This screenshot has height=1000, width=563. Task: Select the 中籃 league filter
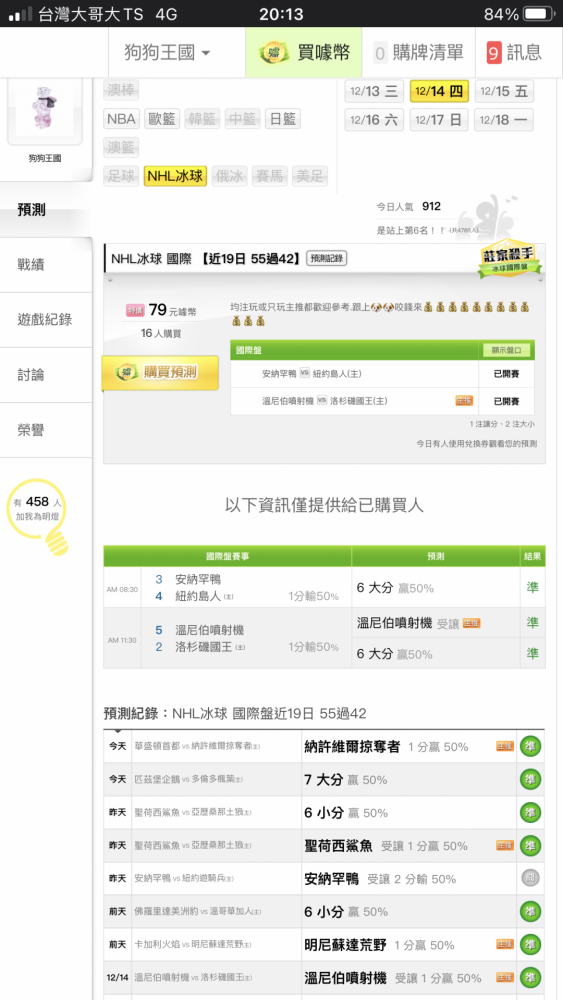tap(242, 119)
